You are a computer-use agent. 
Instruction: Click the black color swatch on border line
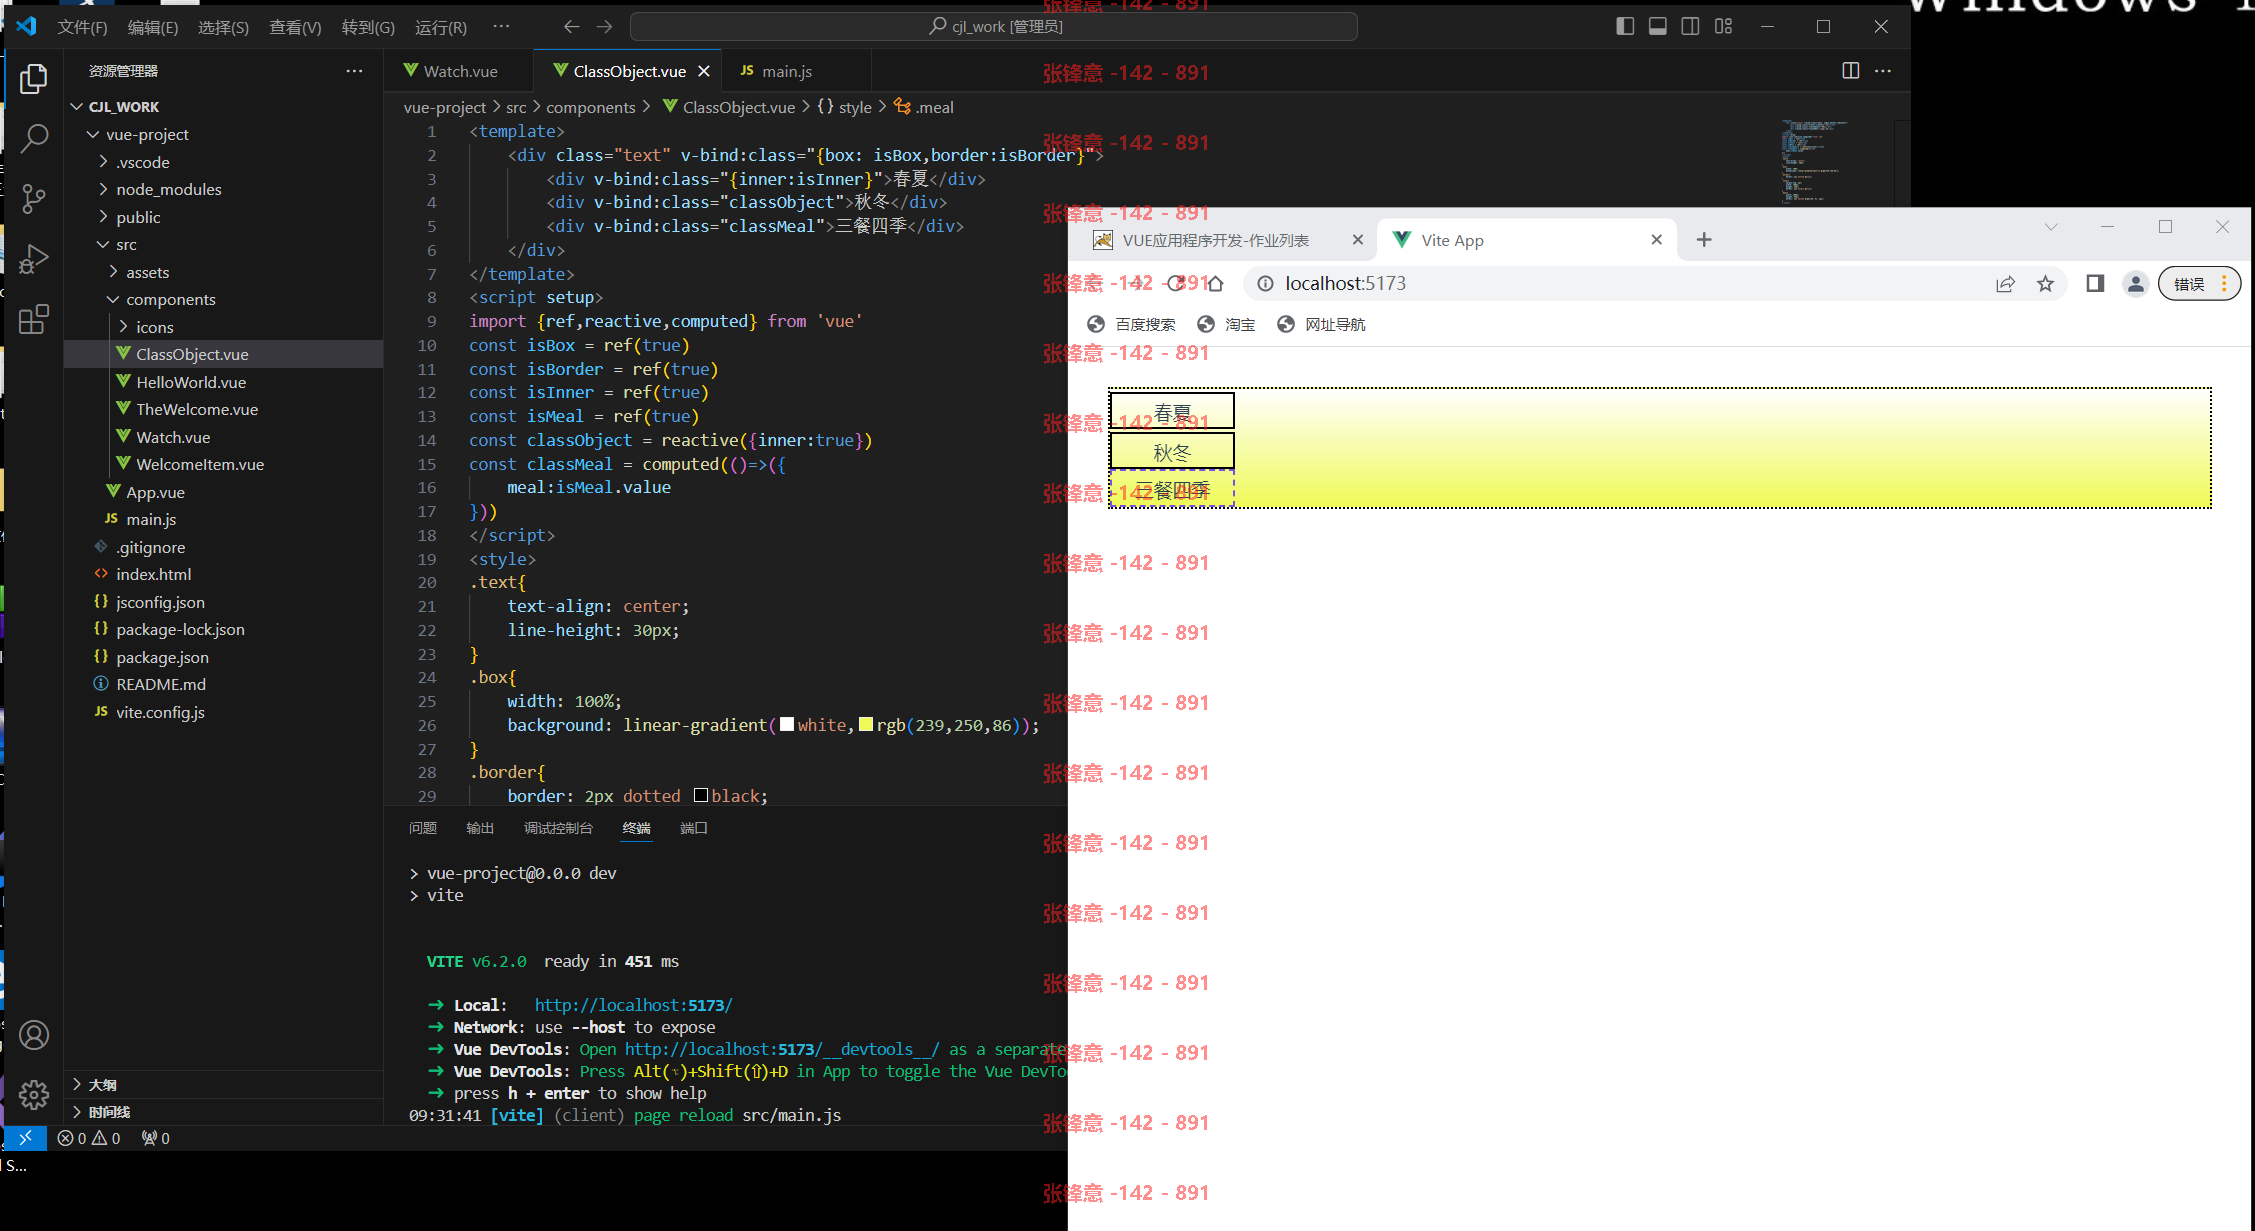click(701, 795)
